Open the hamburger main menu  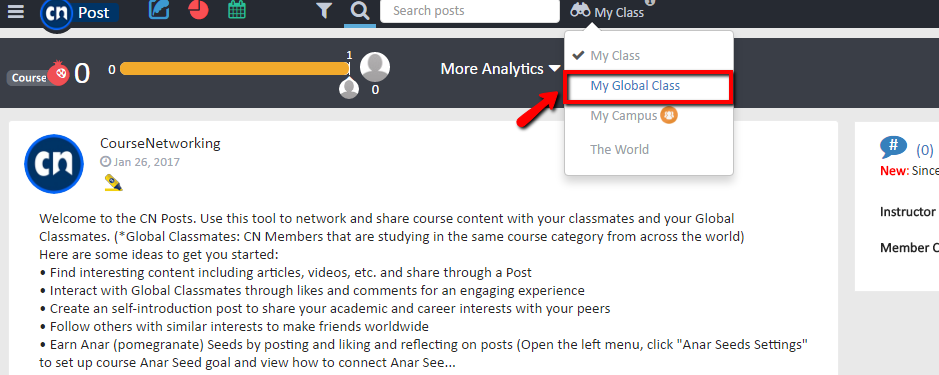tap(16, 10)
